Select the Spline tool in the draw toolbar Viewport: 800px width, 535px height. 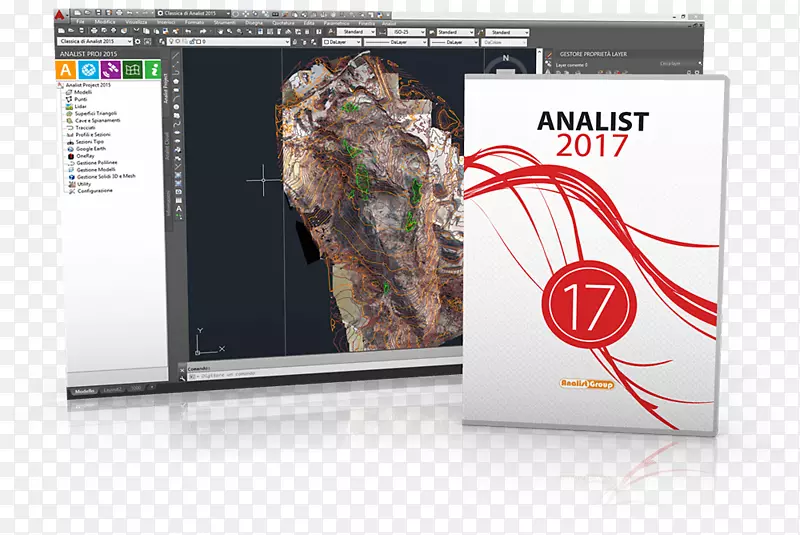(178, 124)
